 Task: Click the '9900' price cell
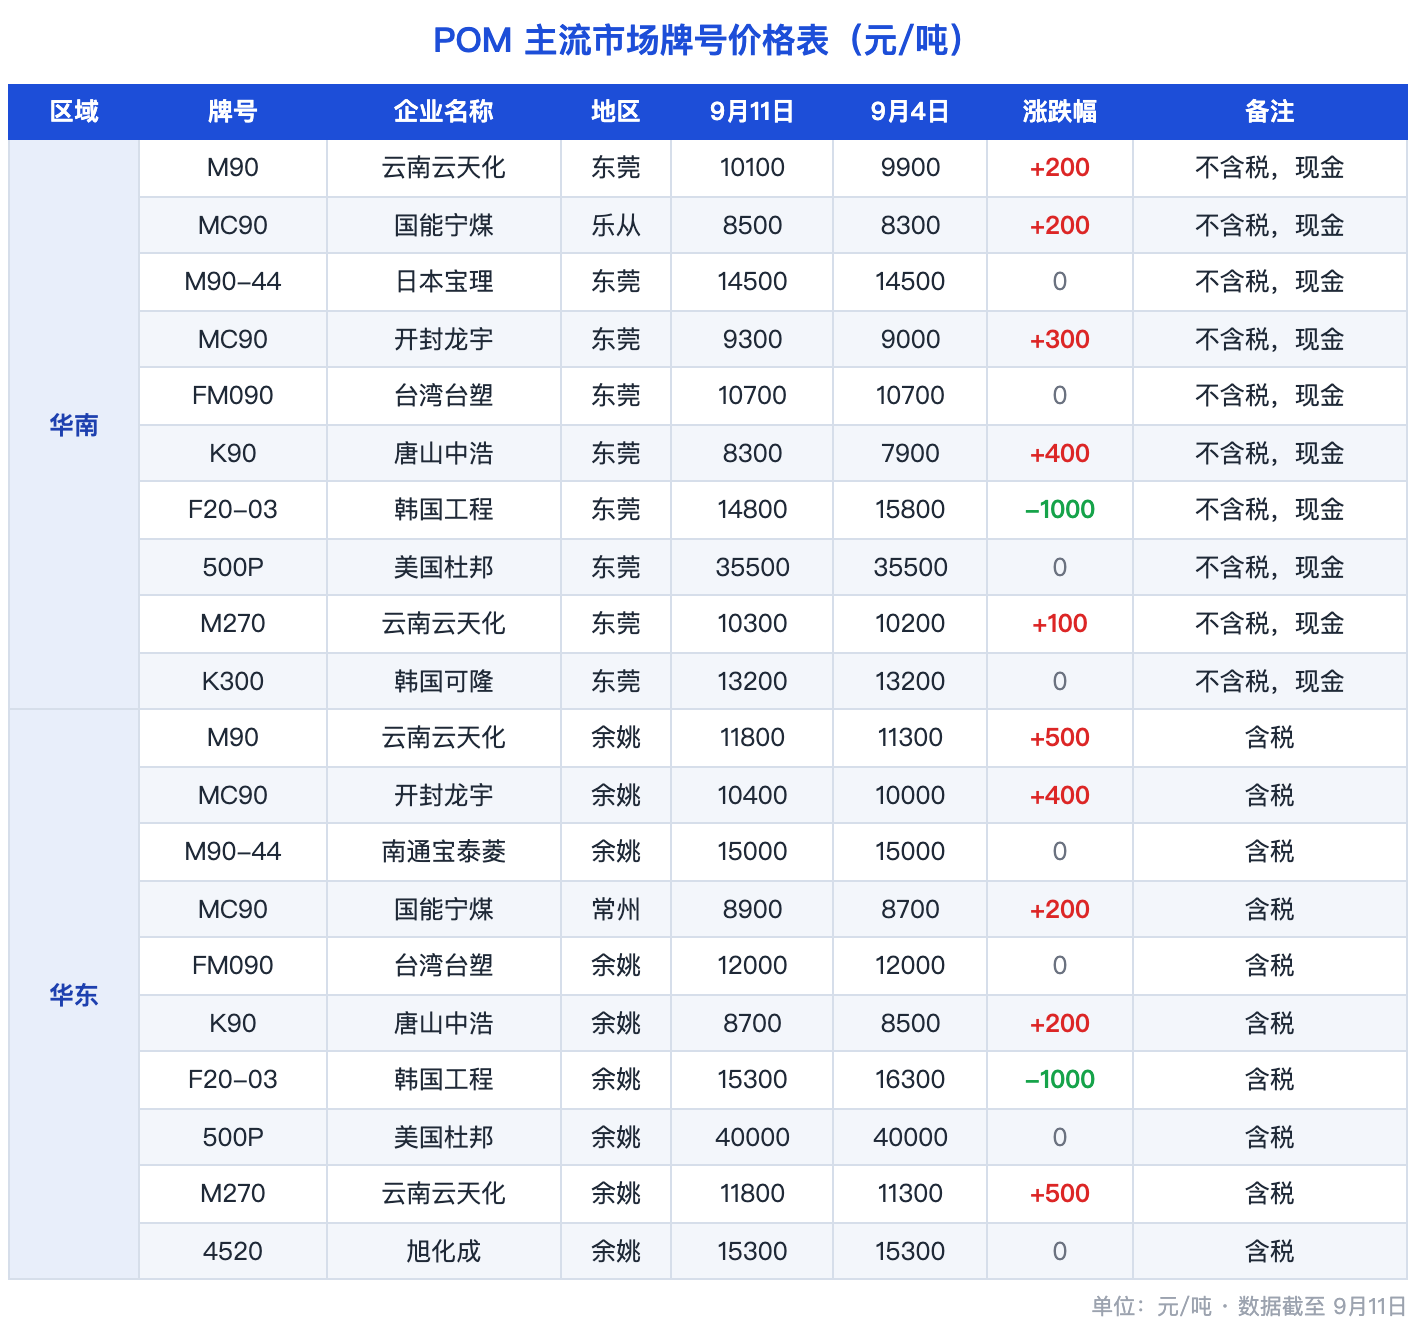[x=910, y=168]
